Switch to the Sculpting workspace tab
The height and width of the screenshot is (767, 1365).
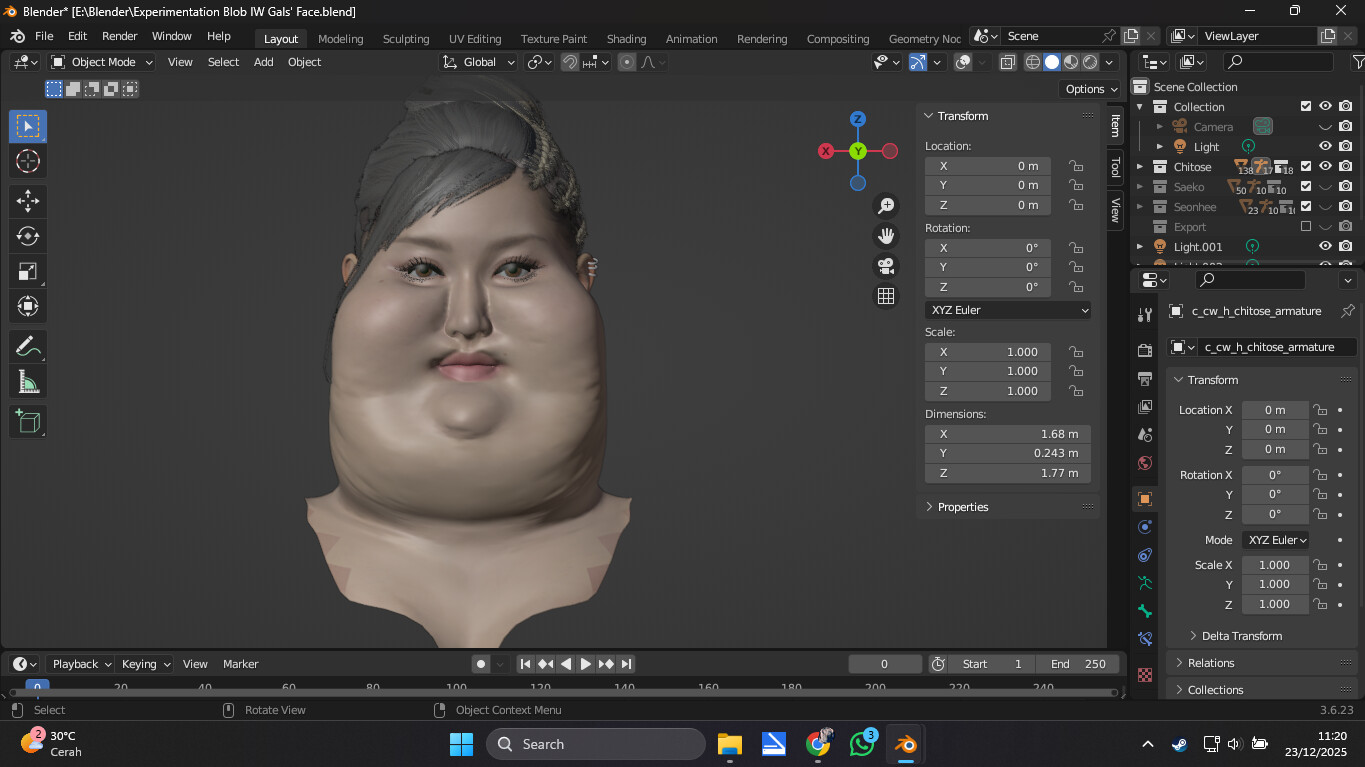click(x=405, y=39)
